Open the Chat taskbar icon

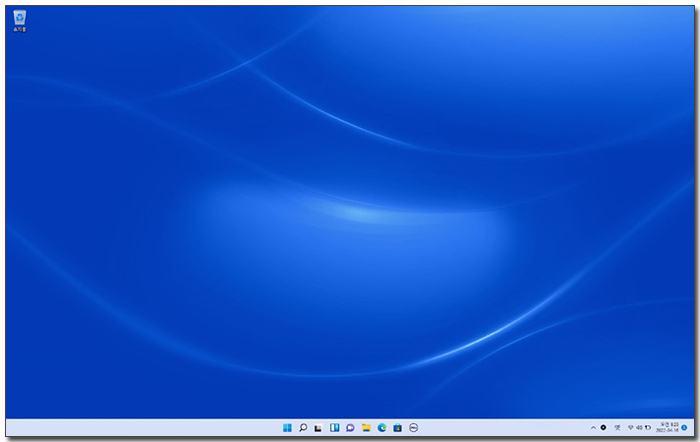(350, 428)
